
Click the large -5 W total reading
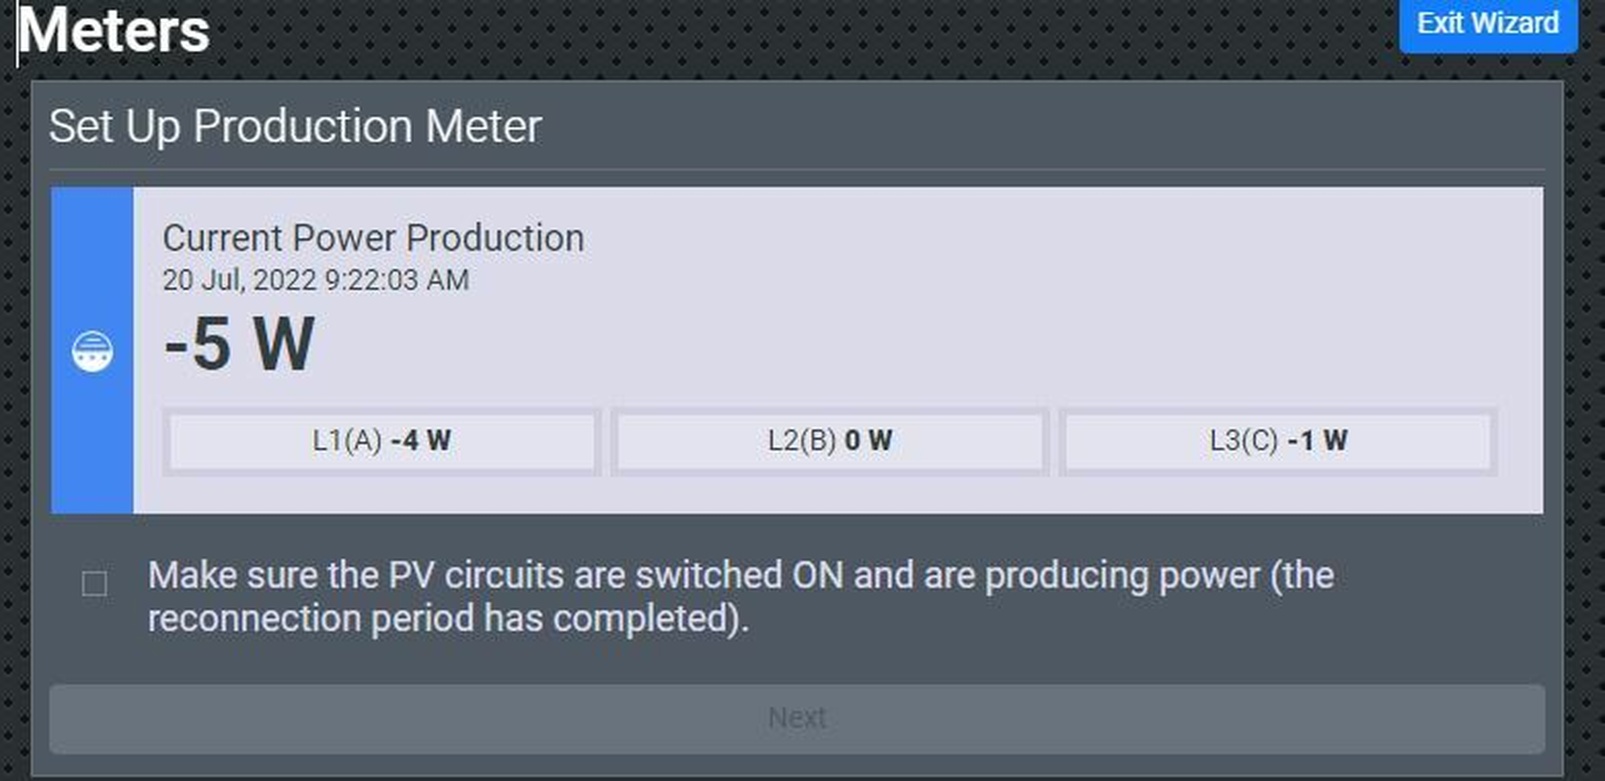(239, 344)
